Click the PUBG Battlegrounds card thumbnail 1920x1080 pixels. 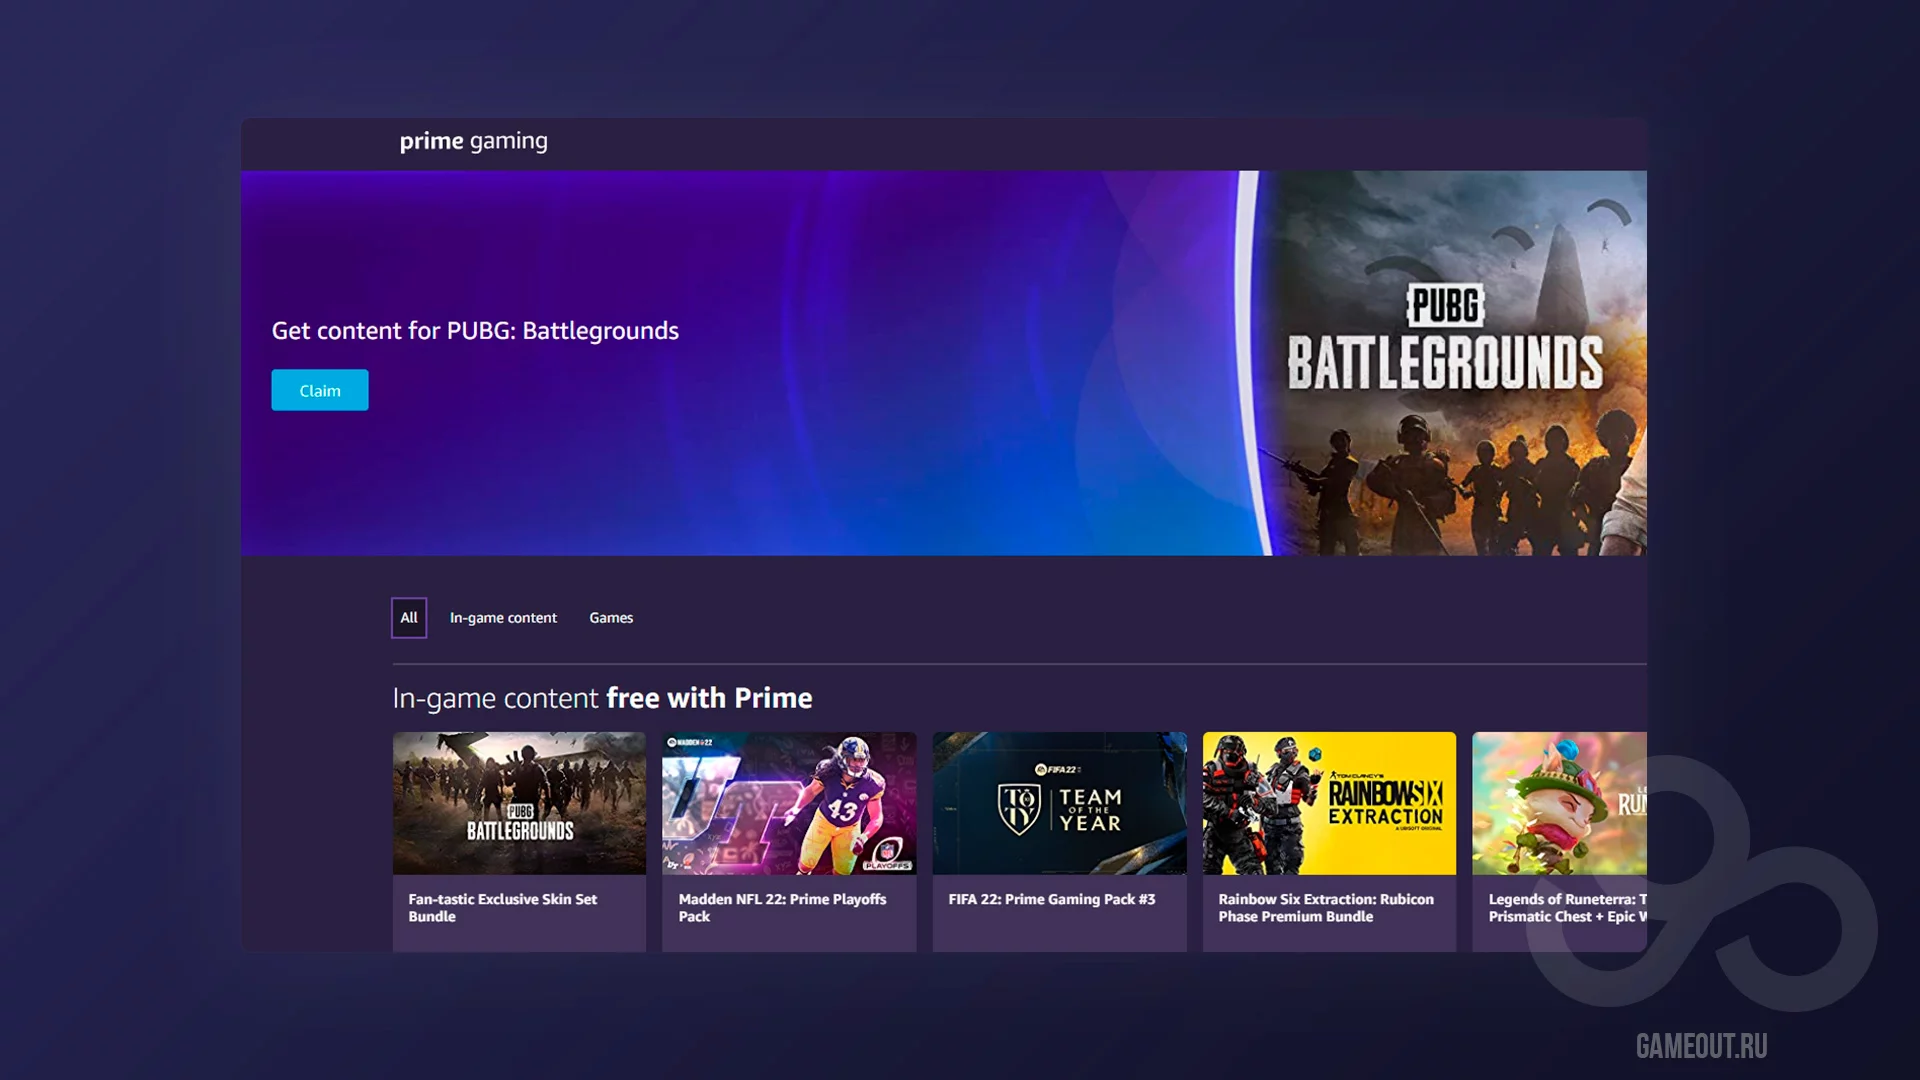519,803
